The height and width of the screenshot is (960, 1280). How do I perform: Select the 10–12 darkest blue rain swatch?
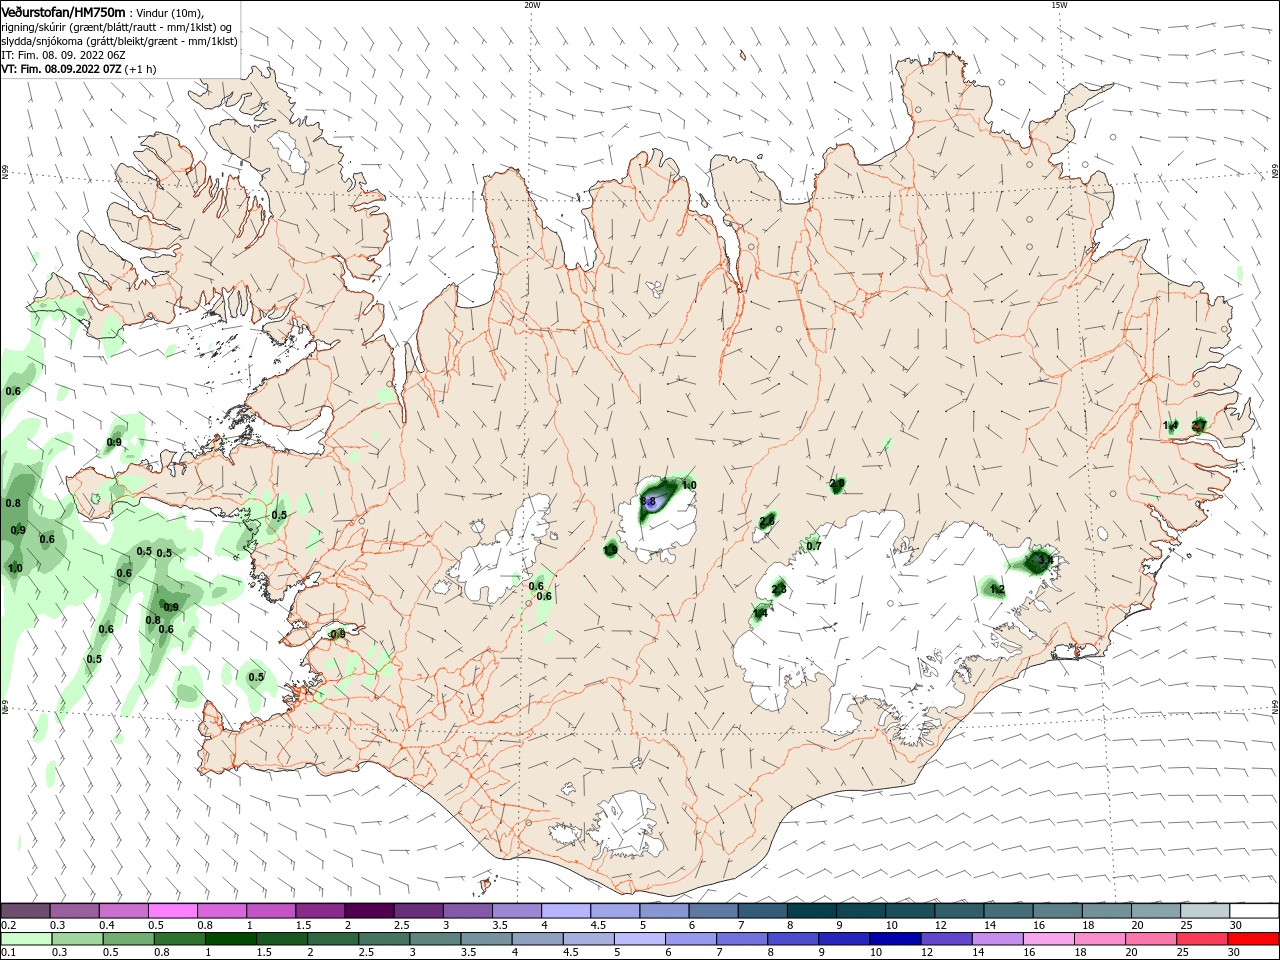click(x=896, y=939)
